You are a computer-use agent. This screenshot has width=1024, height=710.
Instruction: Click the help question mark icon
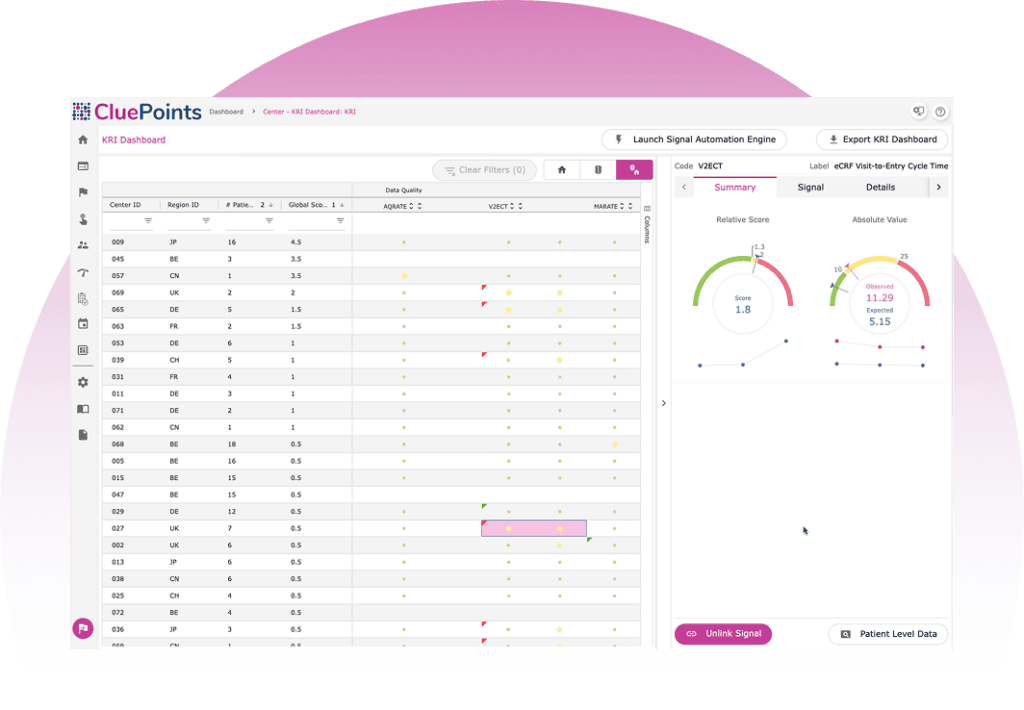click(940, 112)
